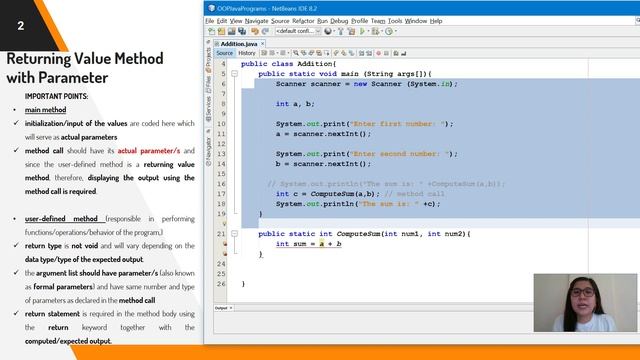Open the Refactor menu

pyautogui.click(x=303, y=21)
